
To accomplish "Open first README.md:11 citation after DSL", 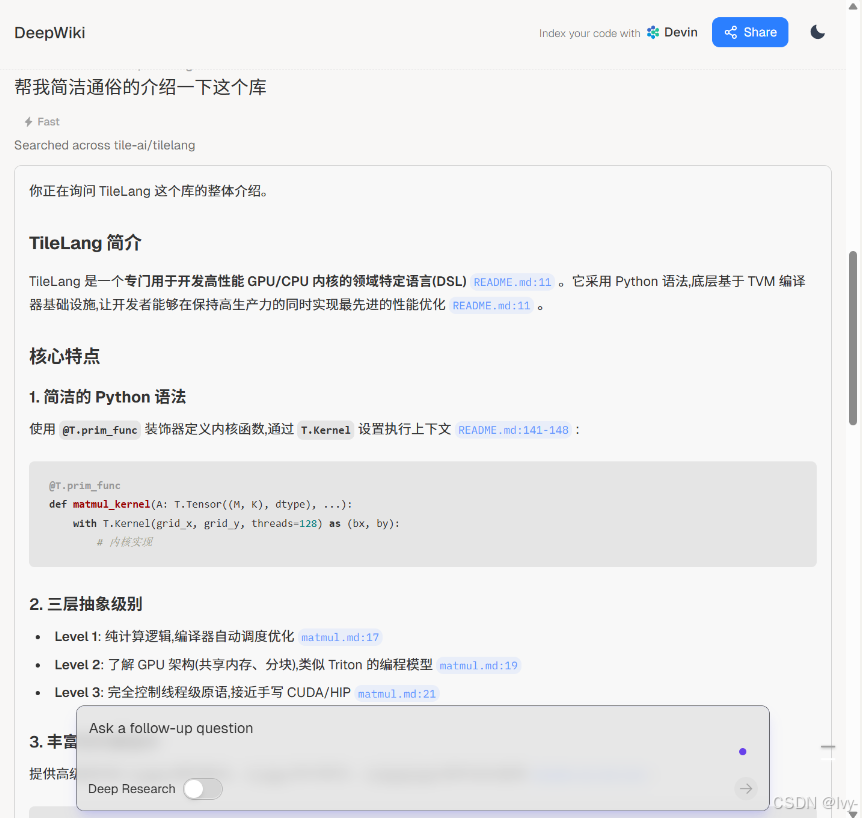I will pos(512,282).
